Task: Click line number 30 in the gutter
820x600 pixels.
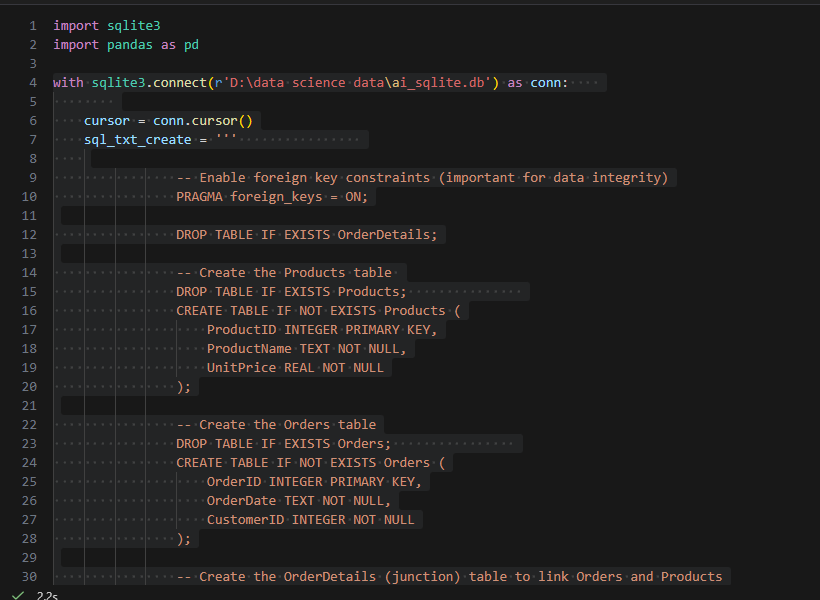Action: pos(29,576)
